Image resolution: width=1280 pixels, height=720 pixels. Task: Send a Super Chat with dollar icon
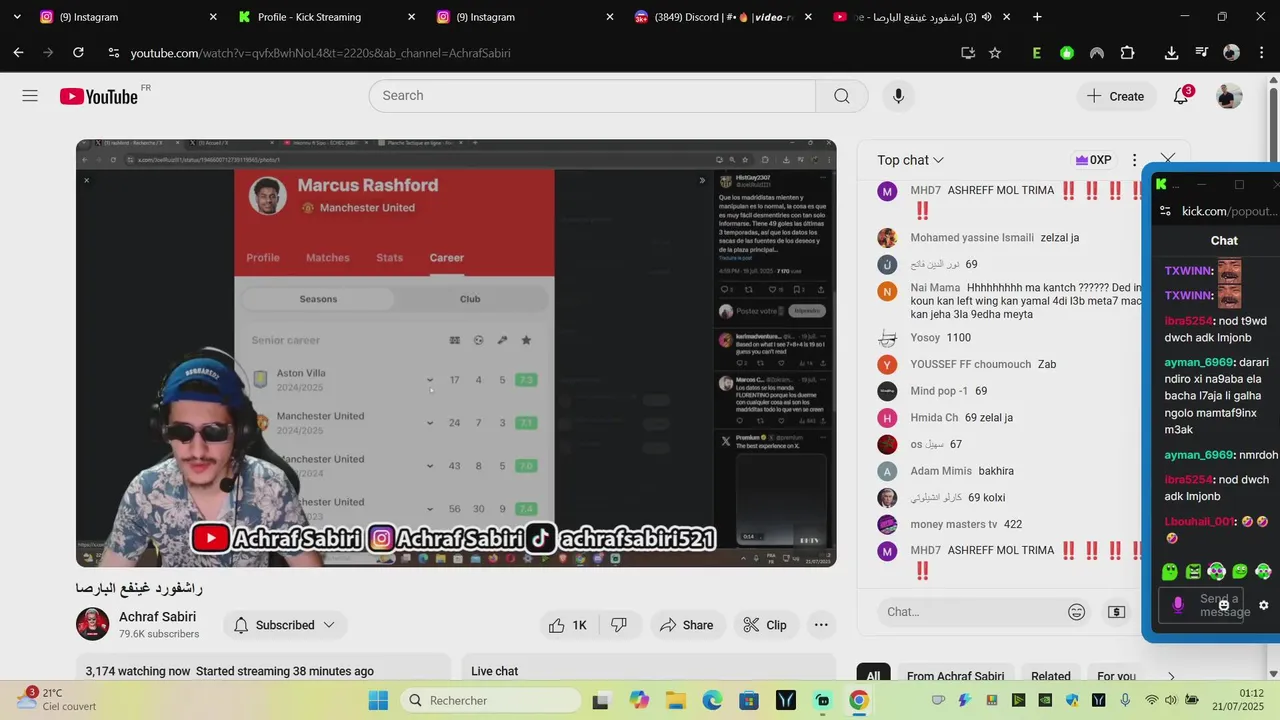point(1117,612)
